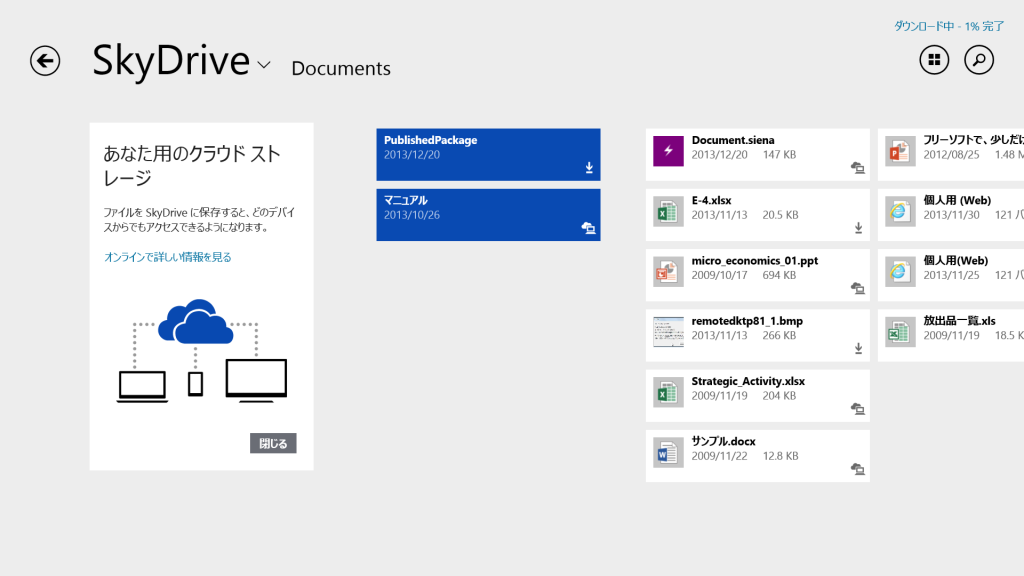Click the 個人用 (Web) 2013/11/30 IE icon
This screenshot has height=576, width=1024.
coord(900,212)
